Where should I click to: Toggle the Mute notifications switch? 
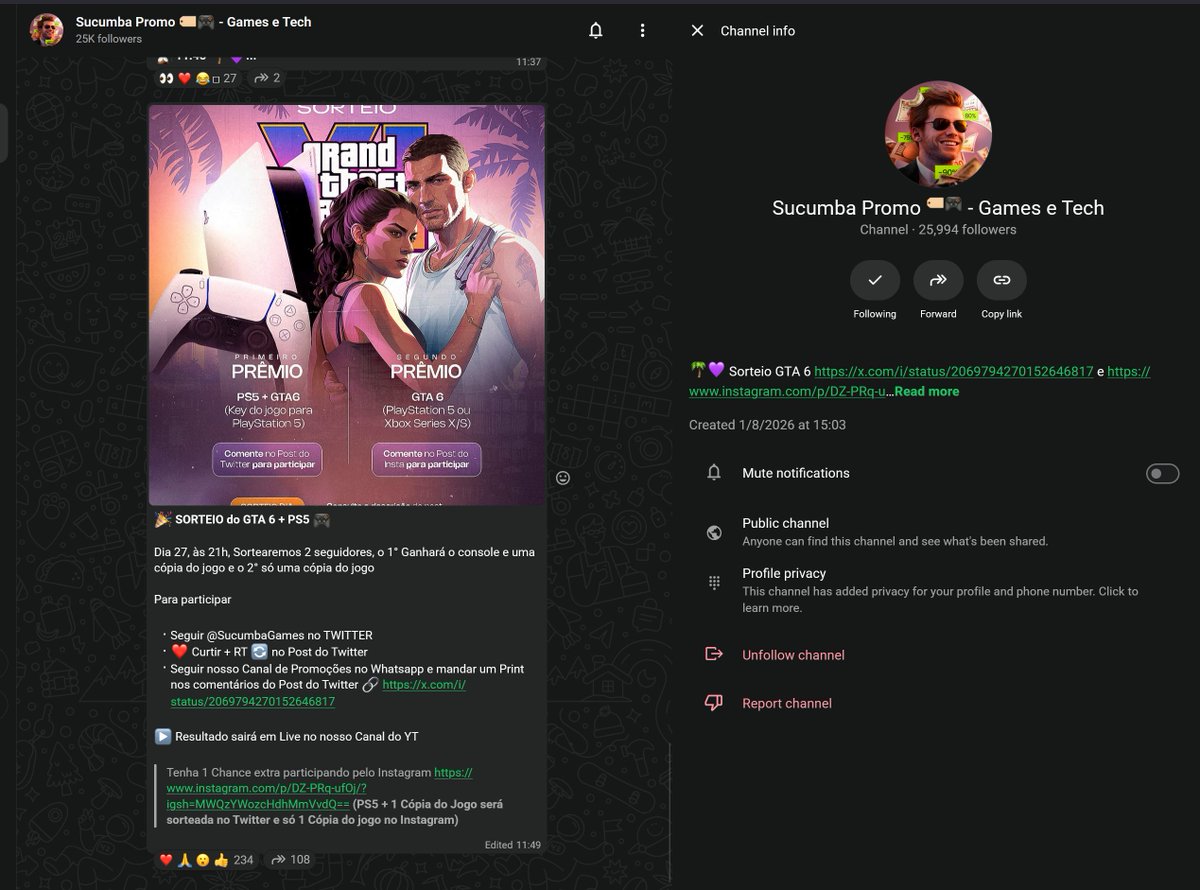[x=1162, y=474]
